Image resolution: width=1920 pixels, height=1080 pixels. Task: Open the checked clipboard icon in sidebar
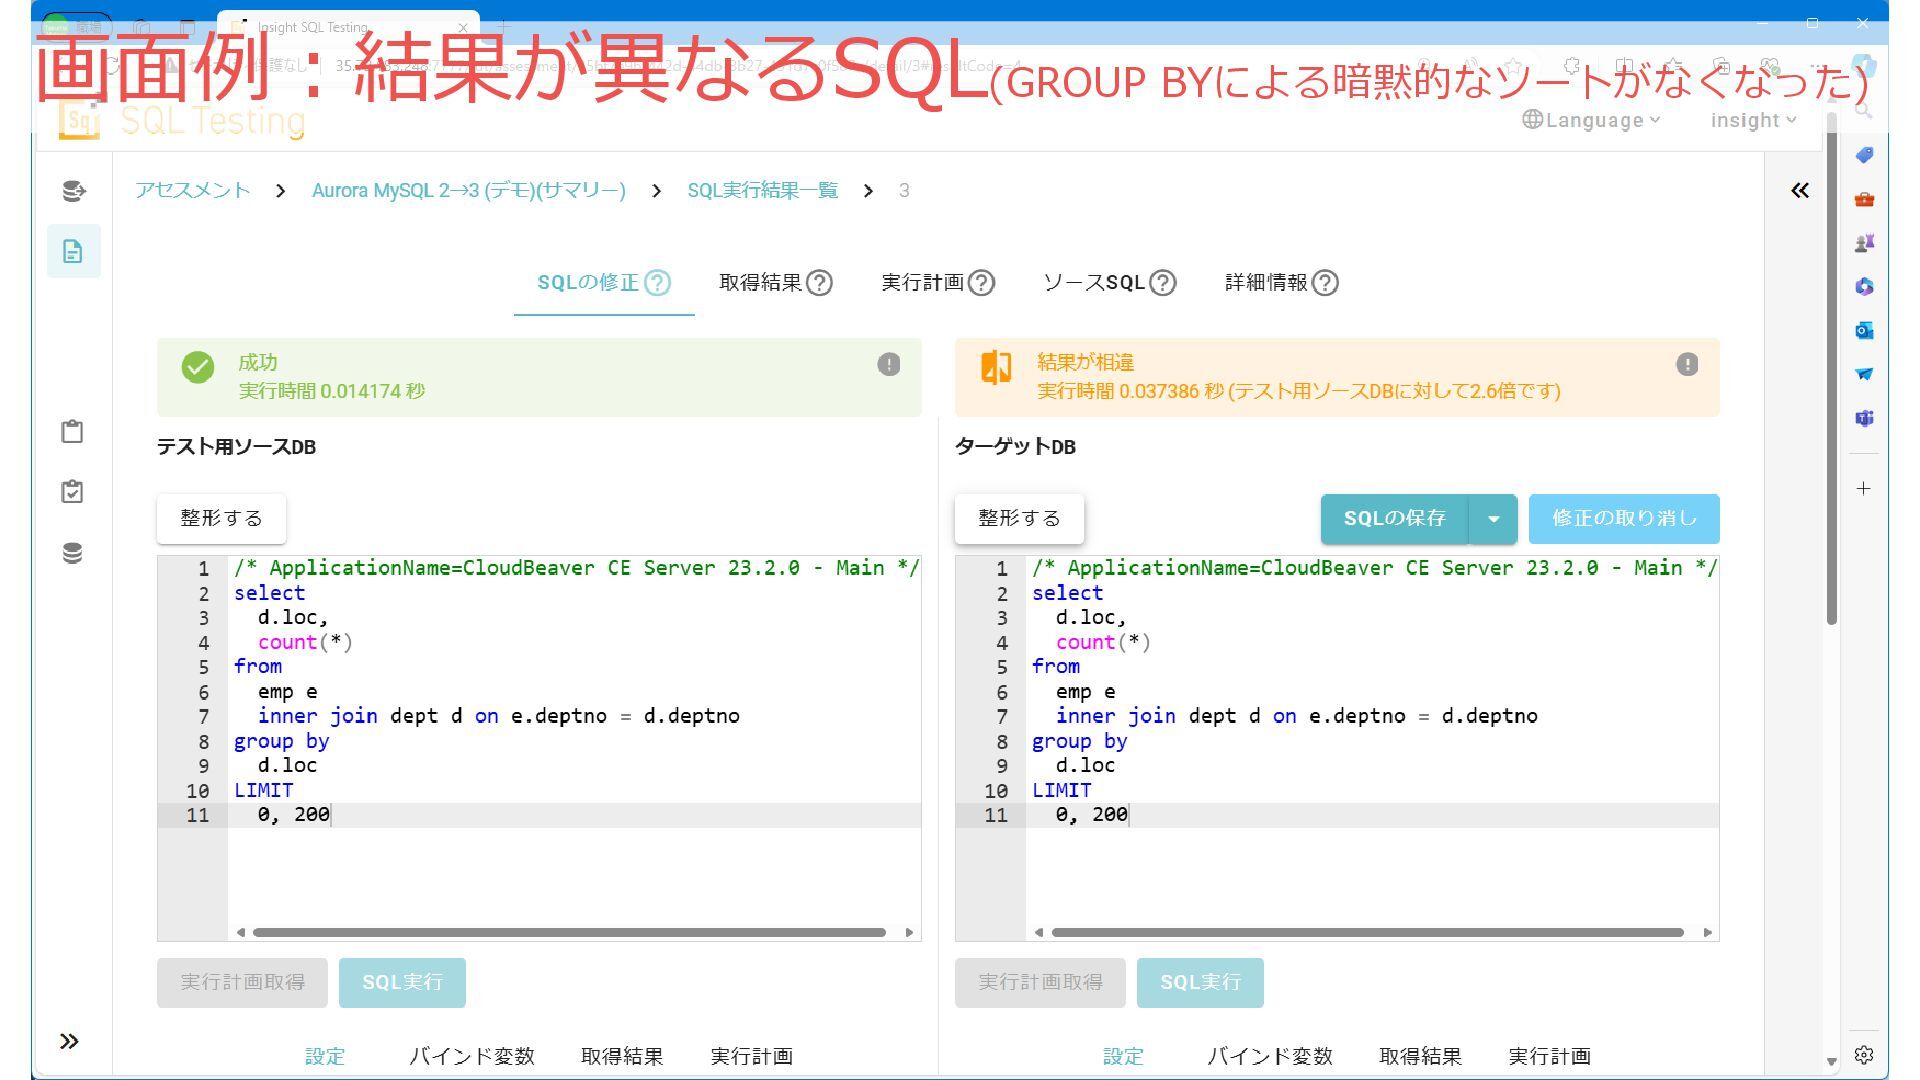click(x=72, y=492)
